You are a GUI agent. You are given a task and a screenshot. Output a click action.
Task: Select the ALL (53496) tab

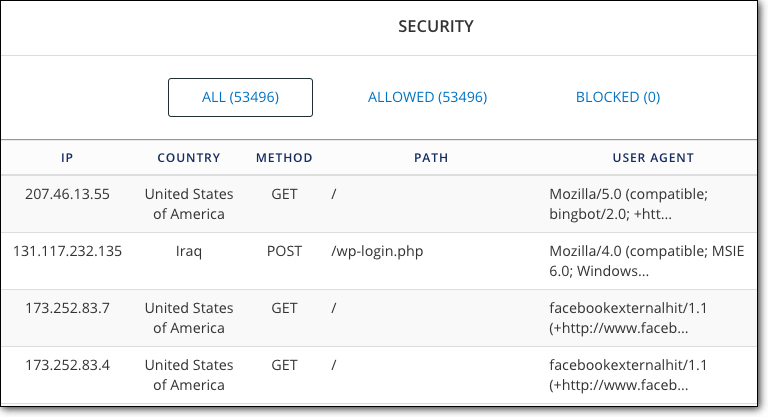(x=240, y=97)
